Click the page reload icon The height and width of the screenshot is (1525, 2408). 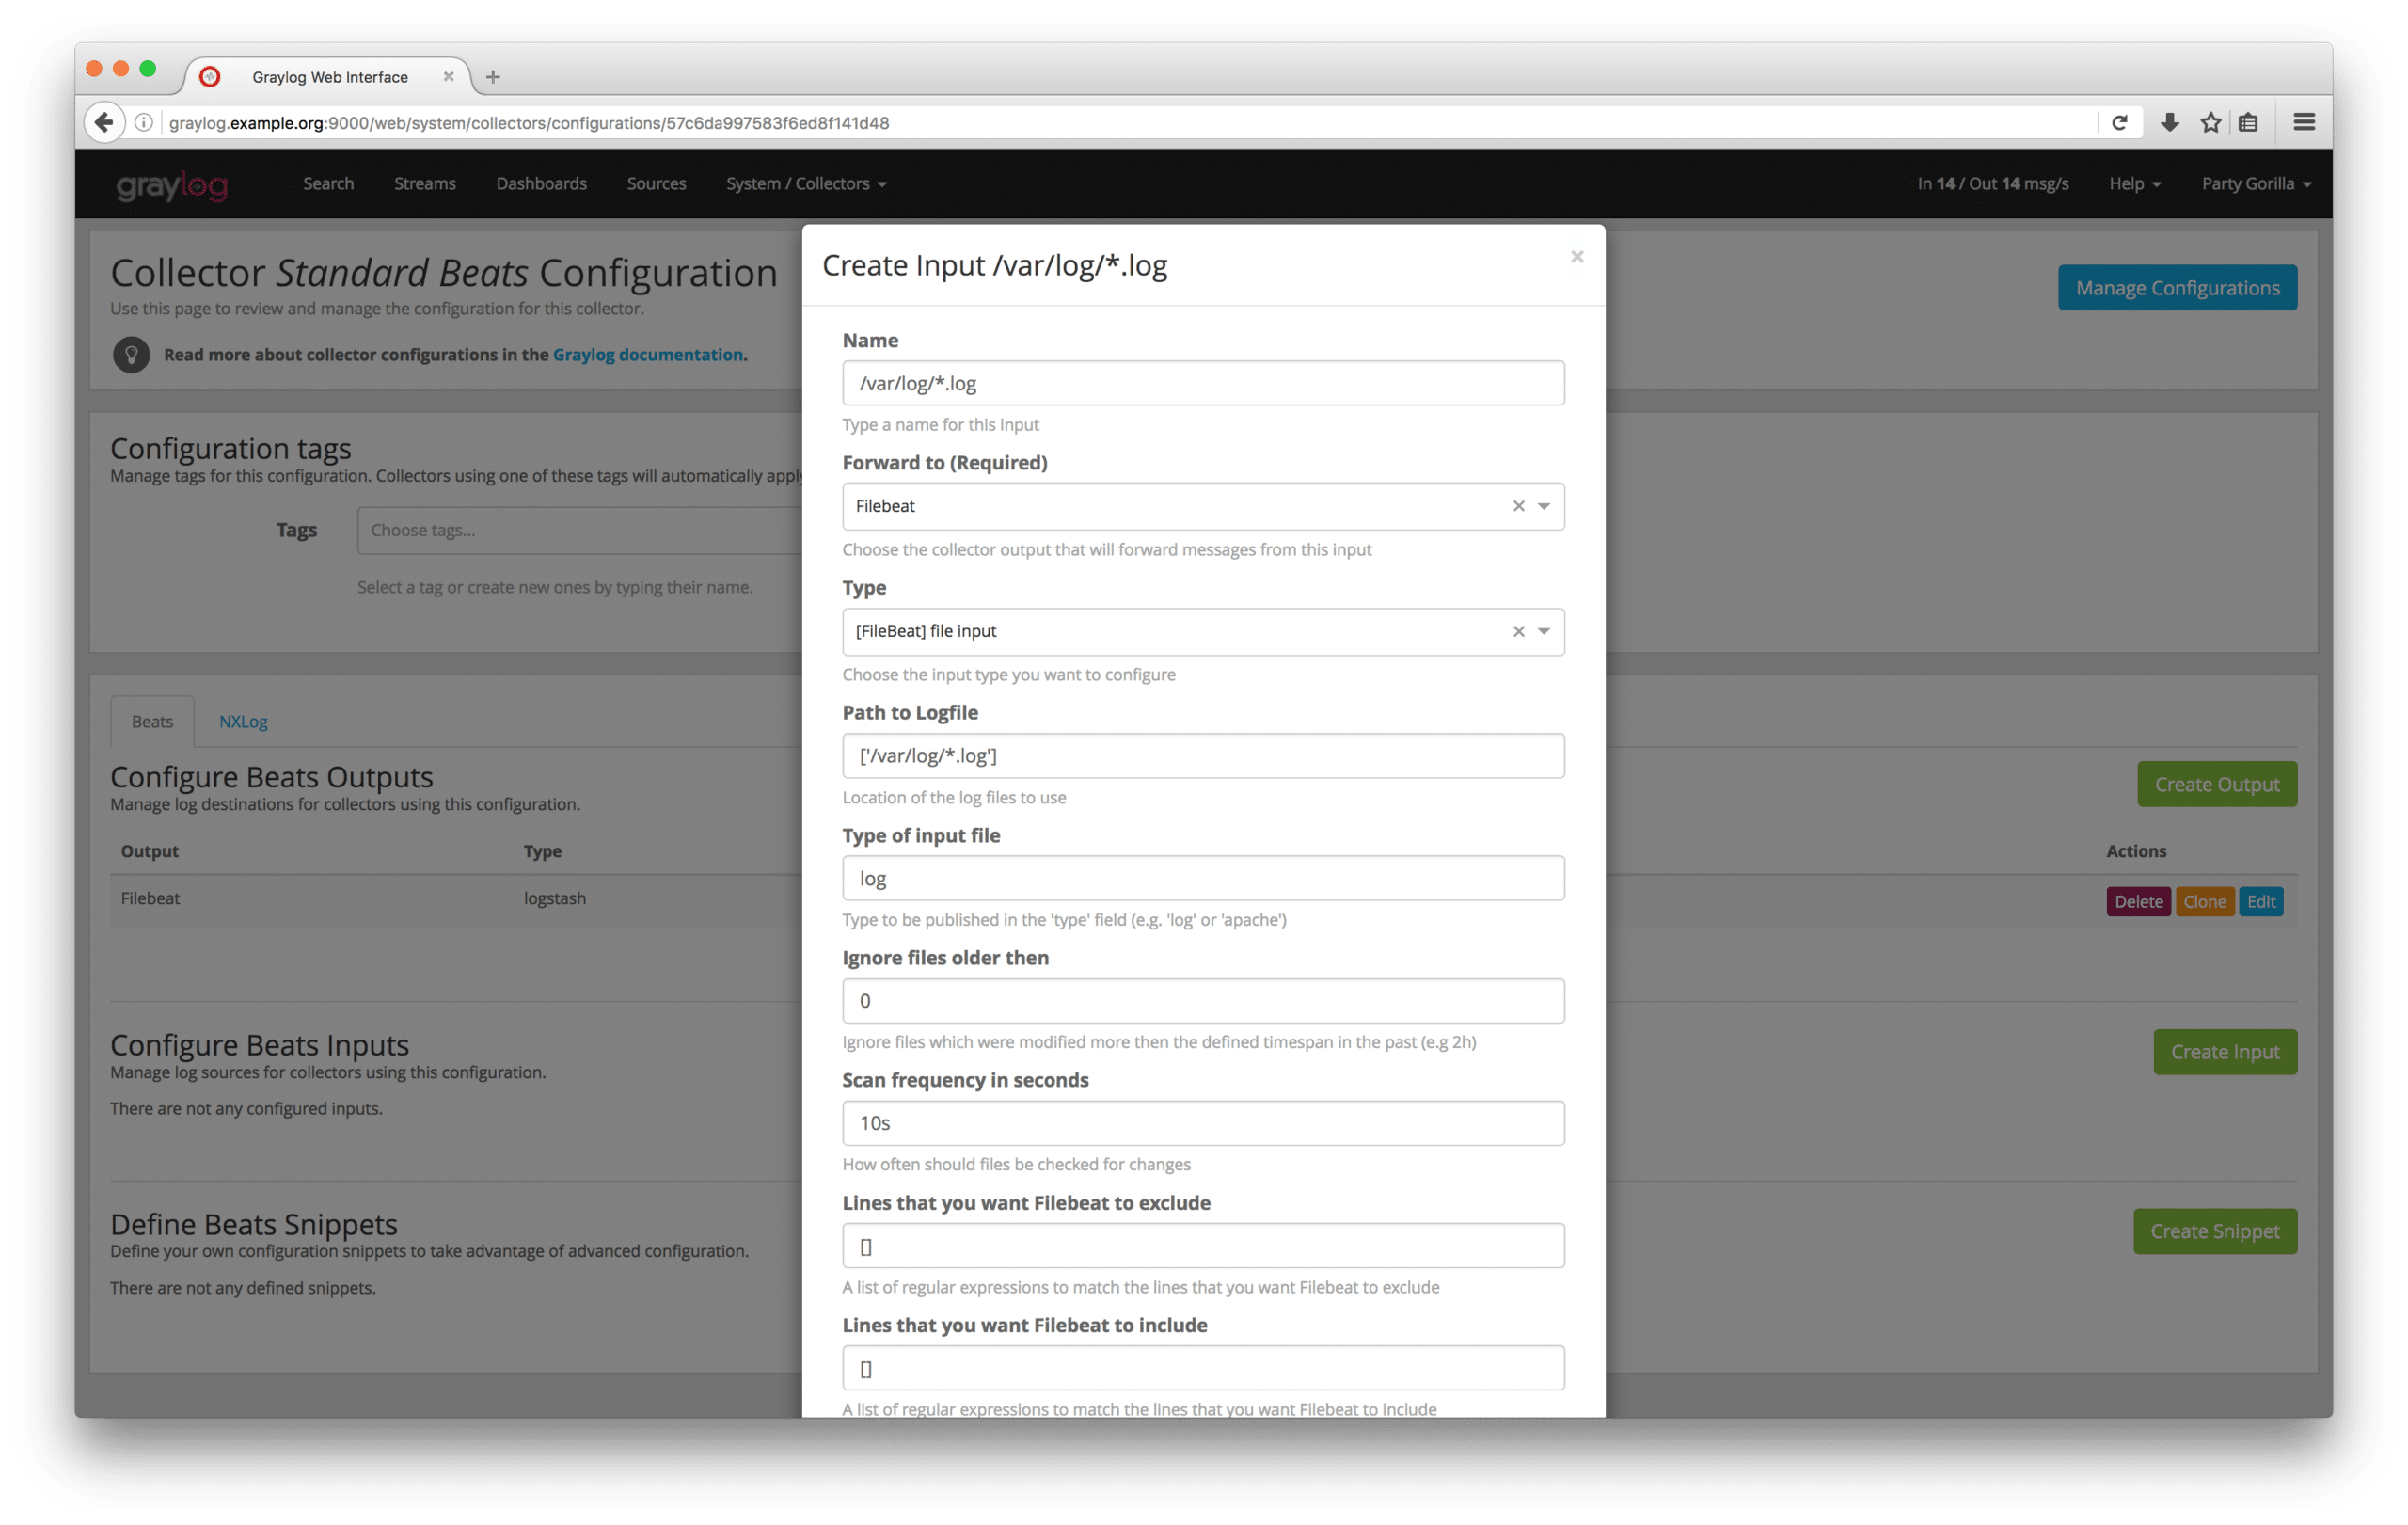(x=2119, y=123)
